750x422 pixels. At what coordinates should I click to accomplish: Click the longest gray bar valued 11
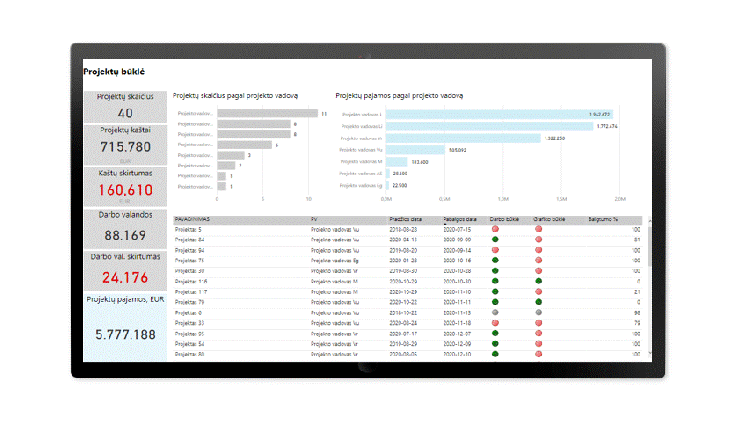click(x=266, y=113)
